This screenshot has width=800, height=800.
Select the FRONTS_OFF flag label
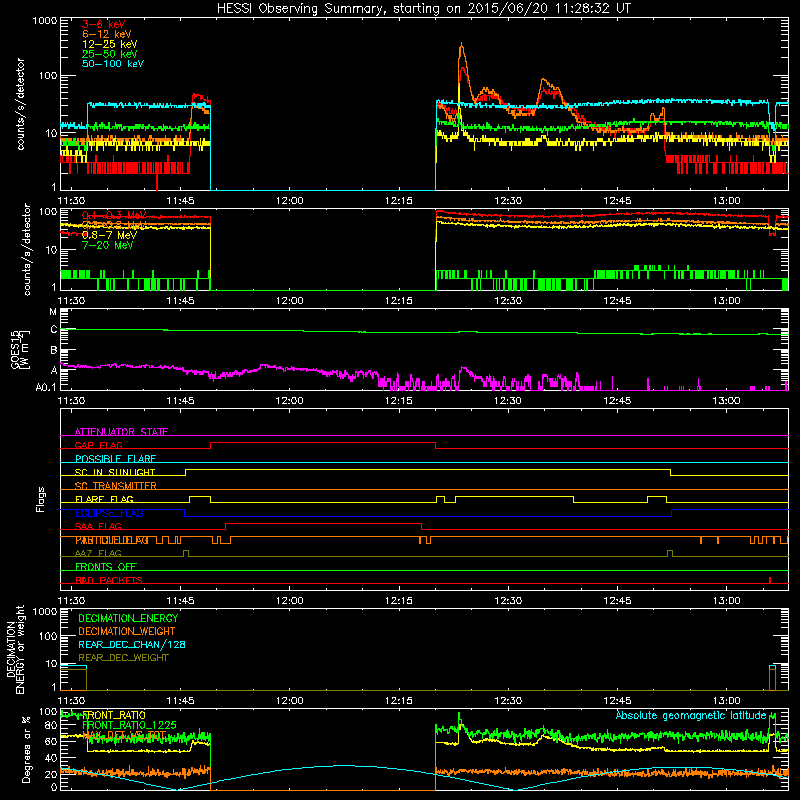pos(106,566)
